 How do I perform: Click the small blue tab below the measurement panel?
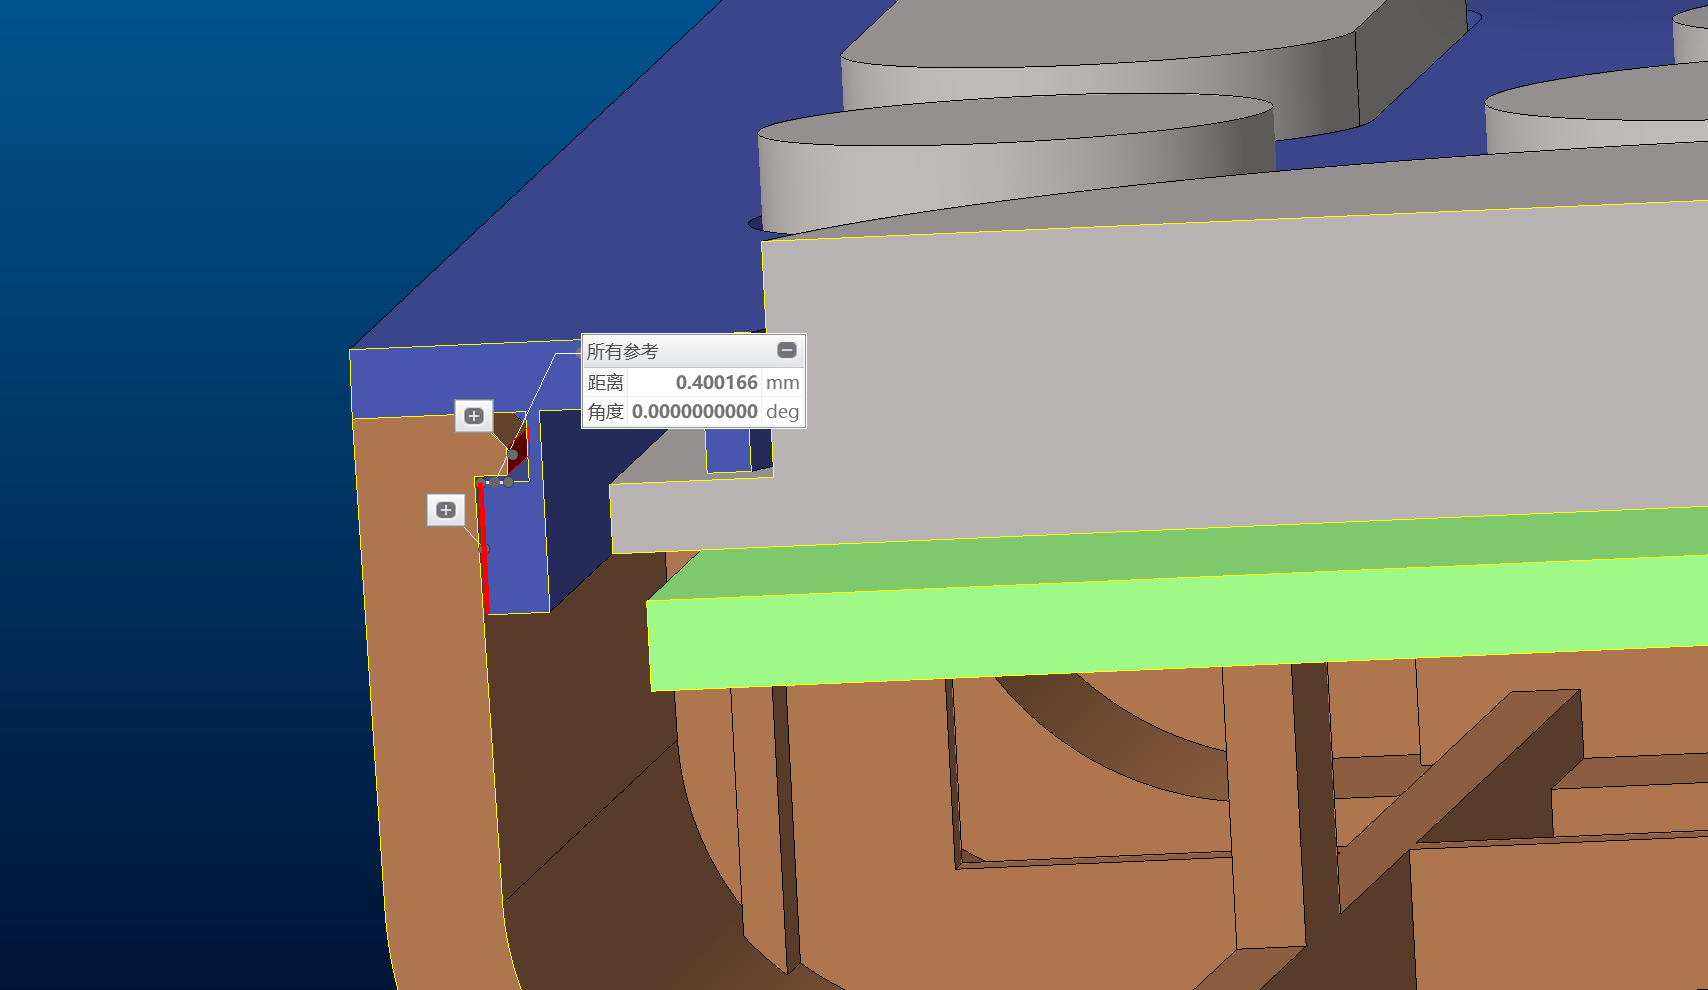pos(728,450)
